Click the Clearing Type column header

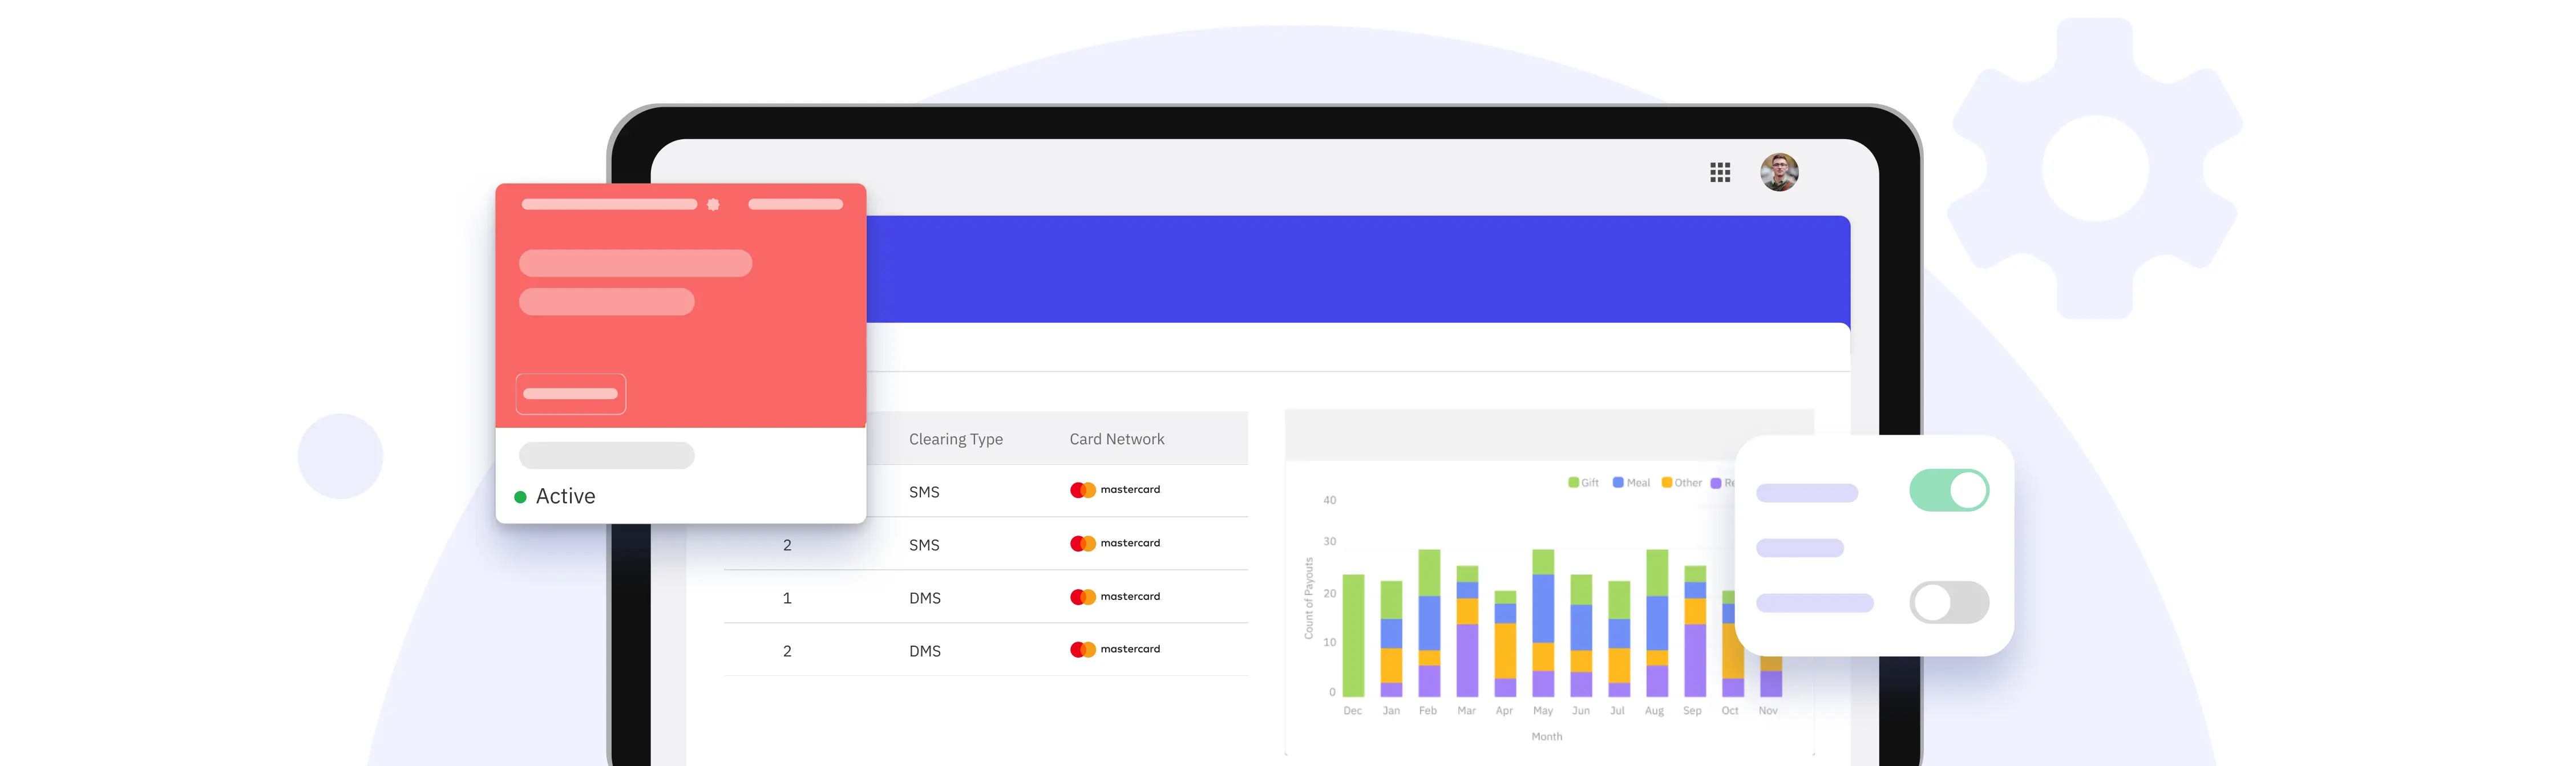point(955,439)
